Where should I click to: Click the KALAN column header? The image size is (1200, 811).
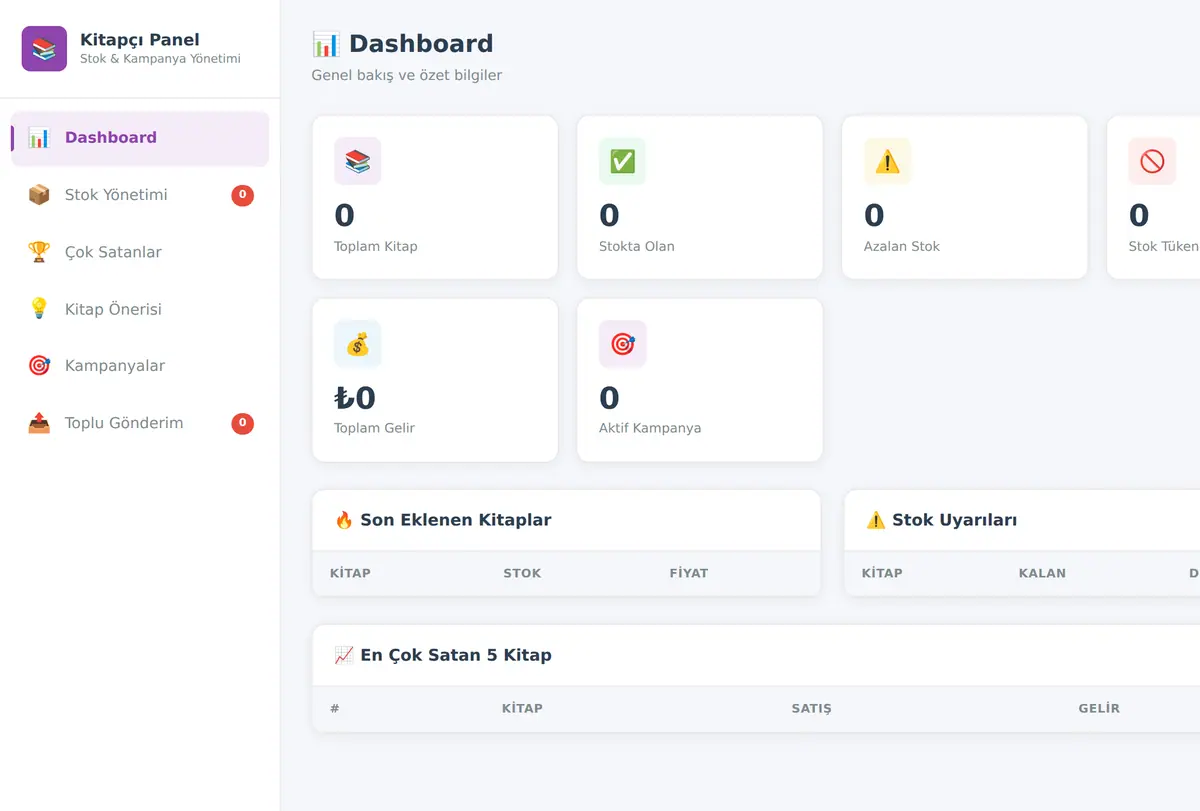click(1042, 573)
